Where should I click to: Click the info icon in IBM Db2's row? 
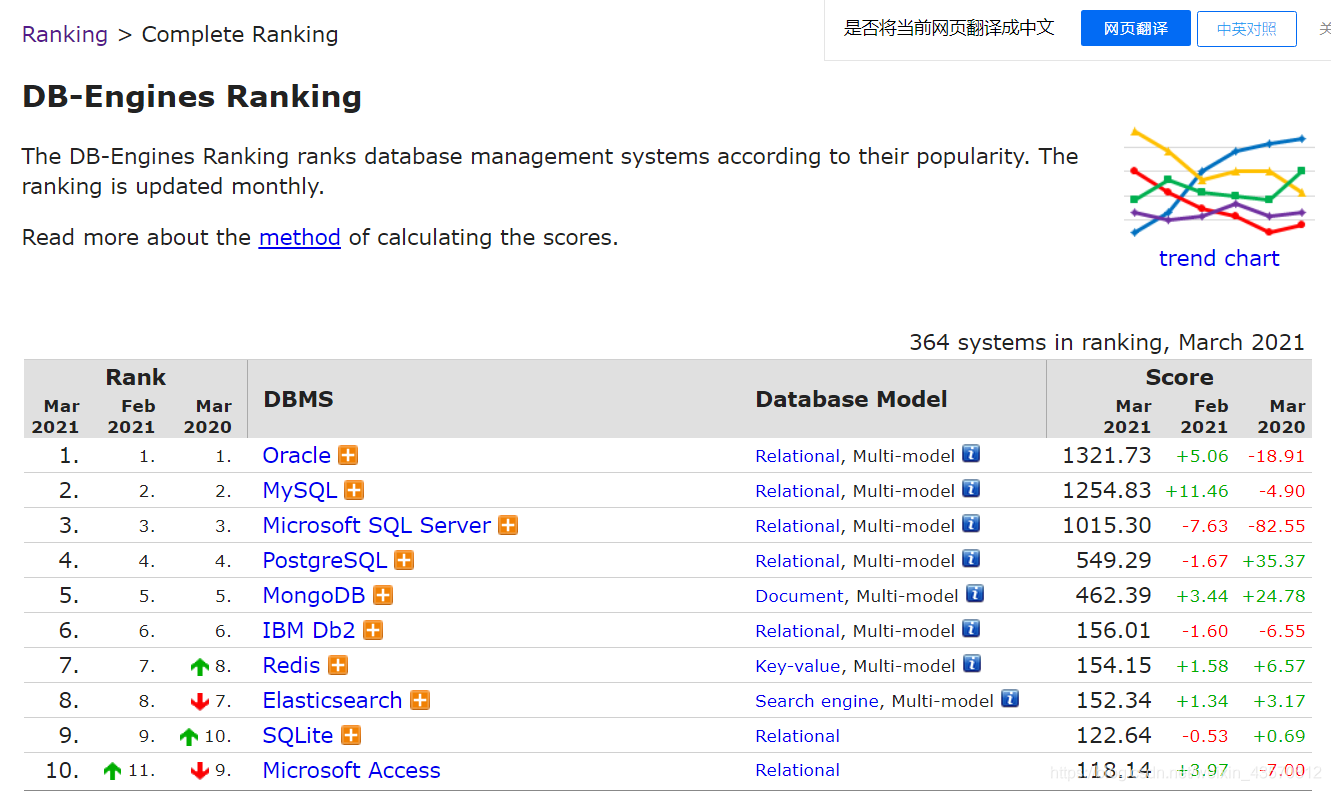pyautogui.click(x=971, y=629)
